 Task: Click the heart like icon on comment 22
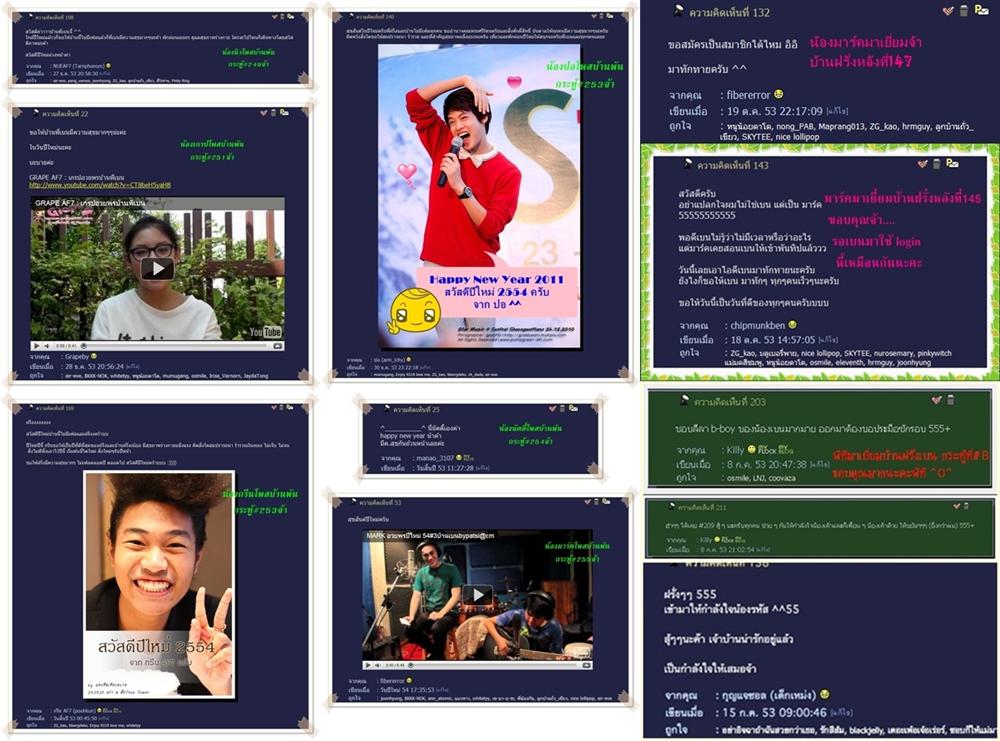263,113
